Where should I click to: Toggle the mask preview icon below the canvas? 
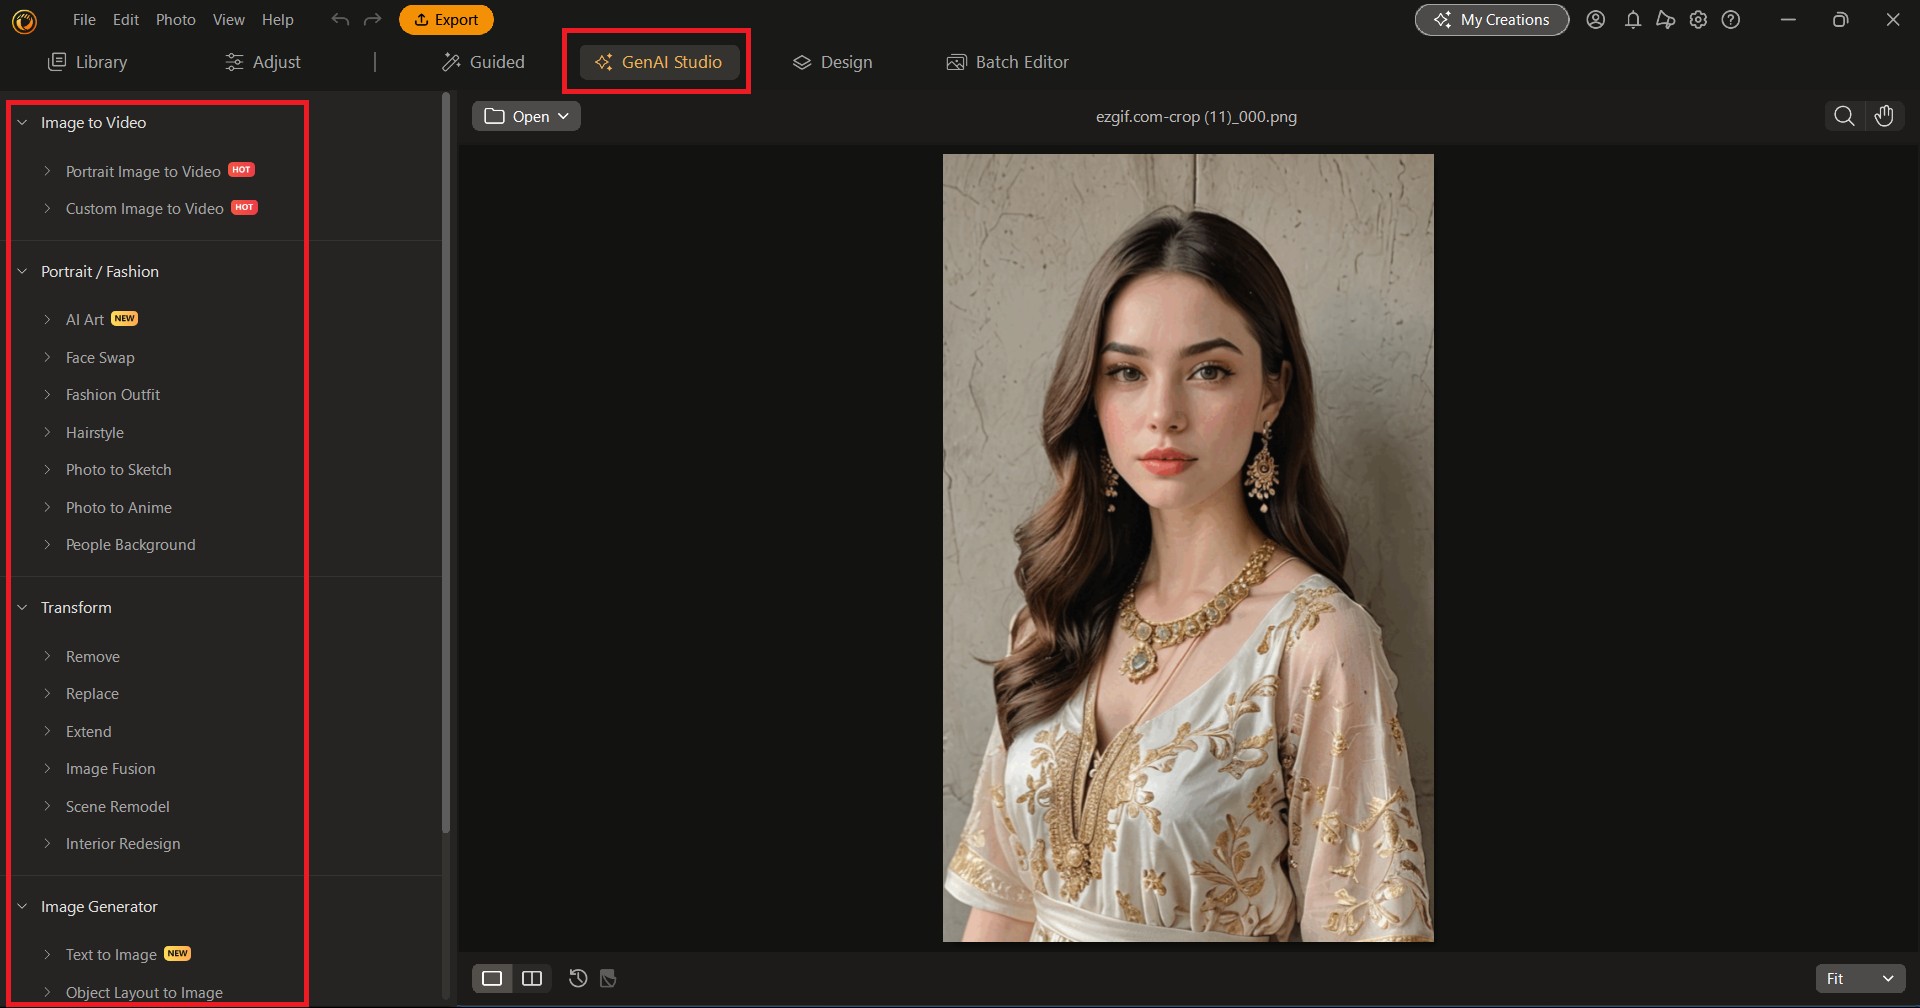point(607,978)
